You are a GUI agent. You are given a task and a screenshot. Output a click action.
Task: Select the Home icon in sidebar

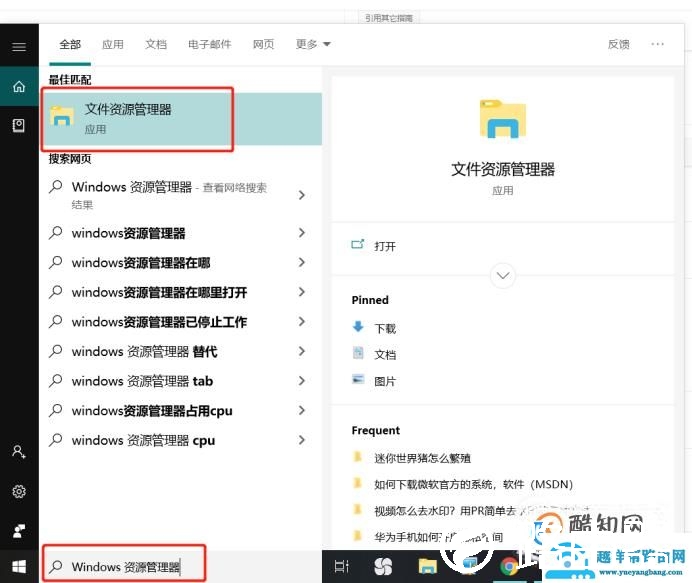[x=19, y=87]
